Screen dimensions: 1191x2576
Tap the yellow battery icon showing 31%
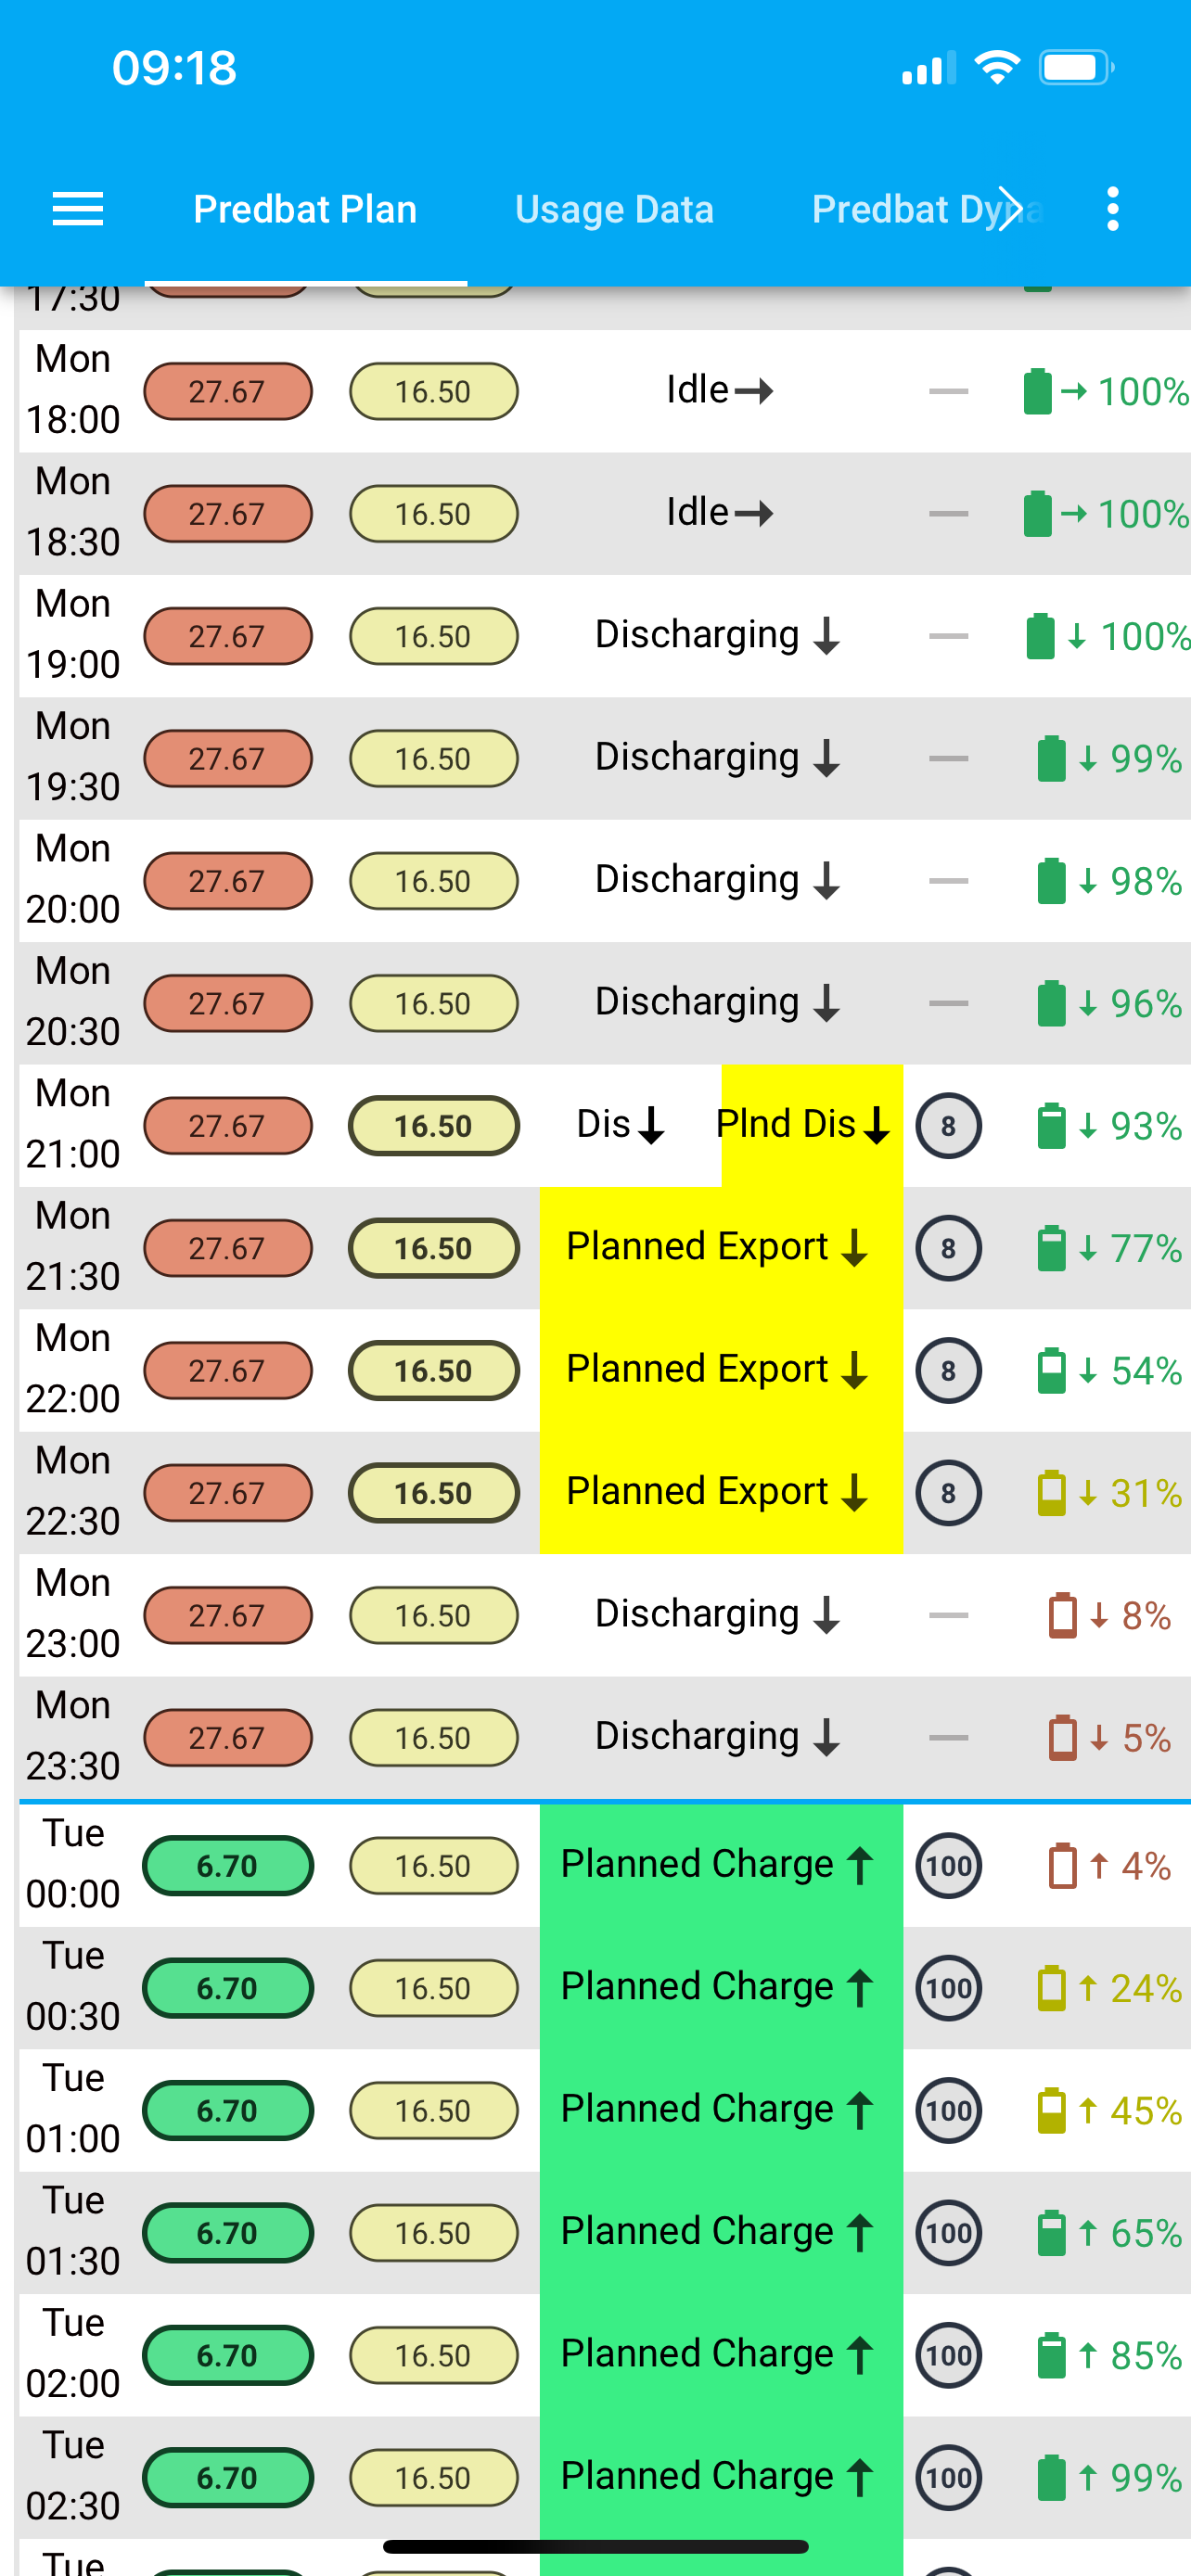point(1051,1493)
